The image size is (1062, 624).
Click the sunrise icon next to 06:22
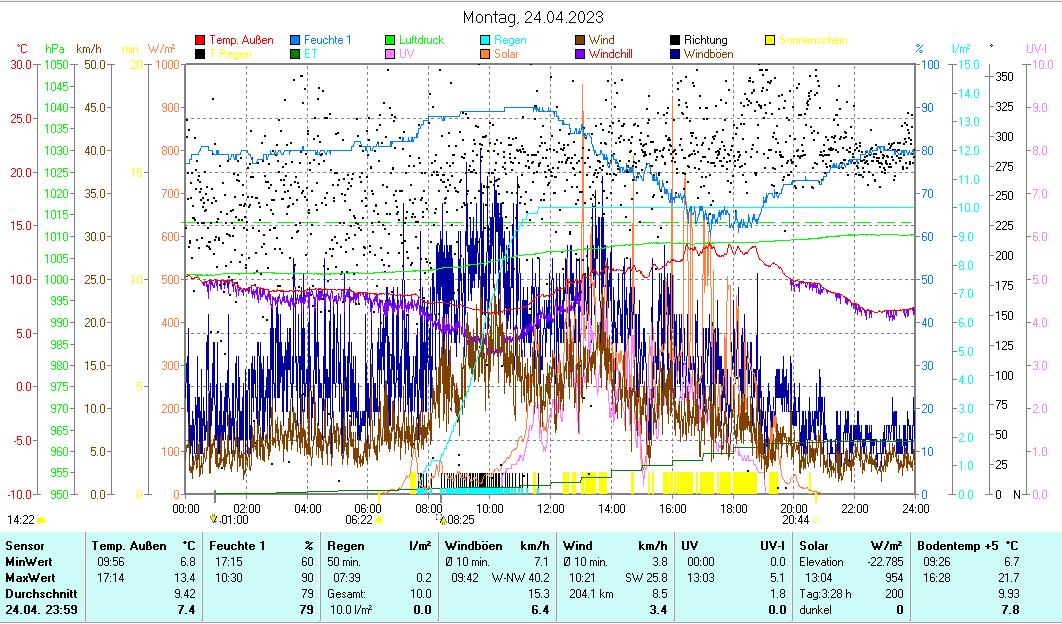click(x=379, y=520)
